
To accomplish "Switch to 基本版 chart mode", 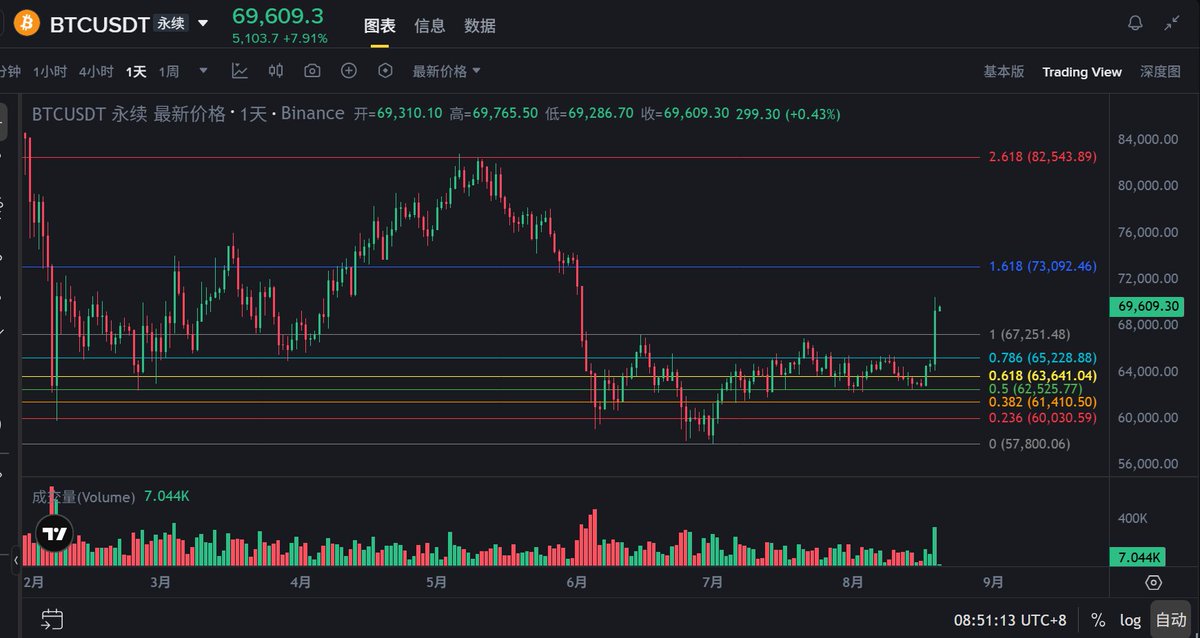I will point(1004,72).
